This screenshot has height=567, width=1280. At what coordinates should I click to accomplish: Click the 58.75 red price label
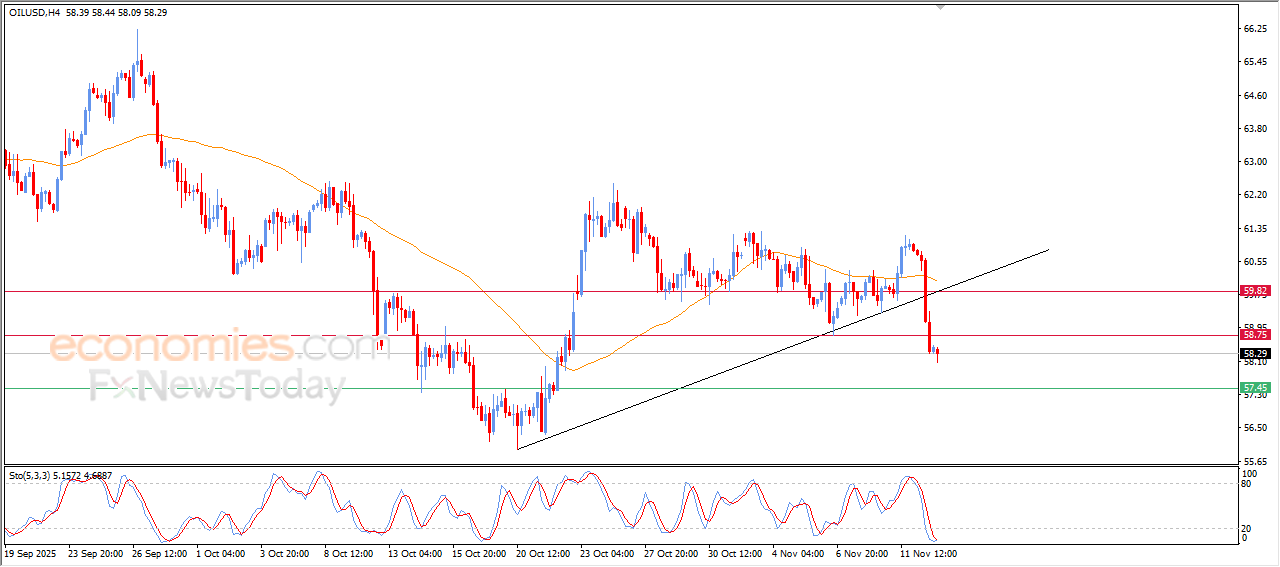(1254, 335)
